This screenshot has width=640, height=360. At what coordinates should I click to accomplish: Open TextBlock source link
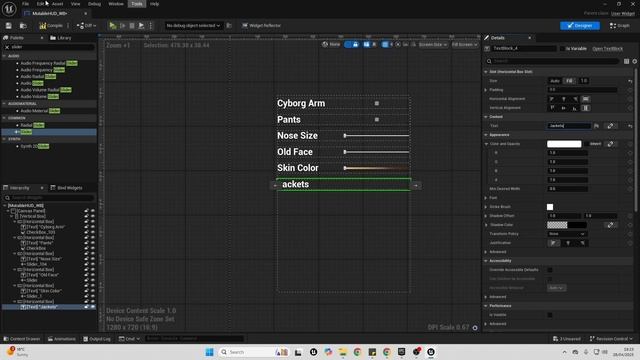coord(607,49)
